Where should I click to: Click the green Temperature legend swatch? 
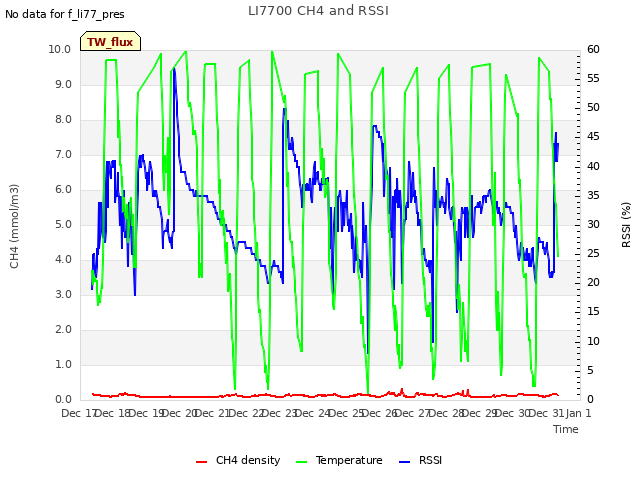click(301, 462)
